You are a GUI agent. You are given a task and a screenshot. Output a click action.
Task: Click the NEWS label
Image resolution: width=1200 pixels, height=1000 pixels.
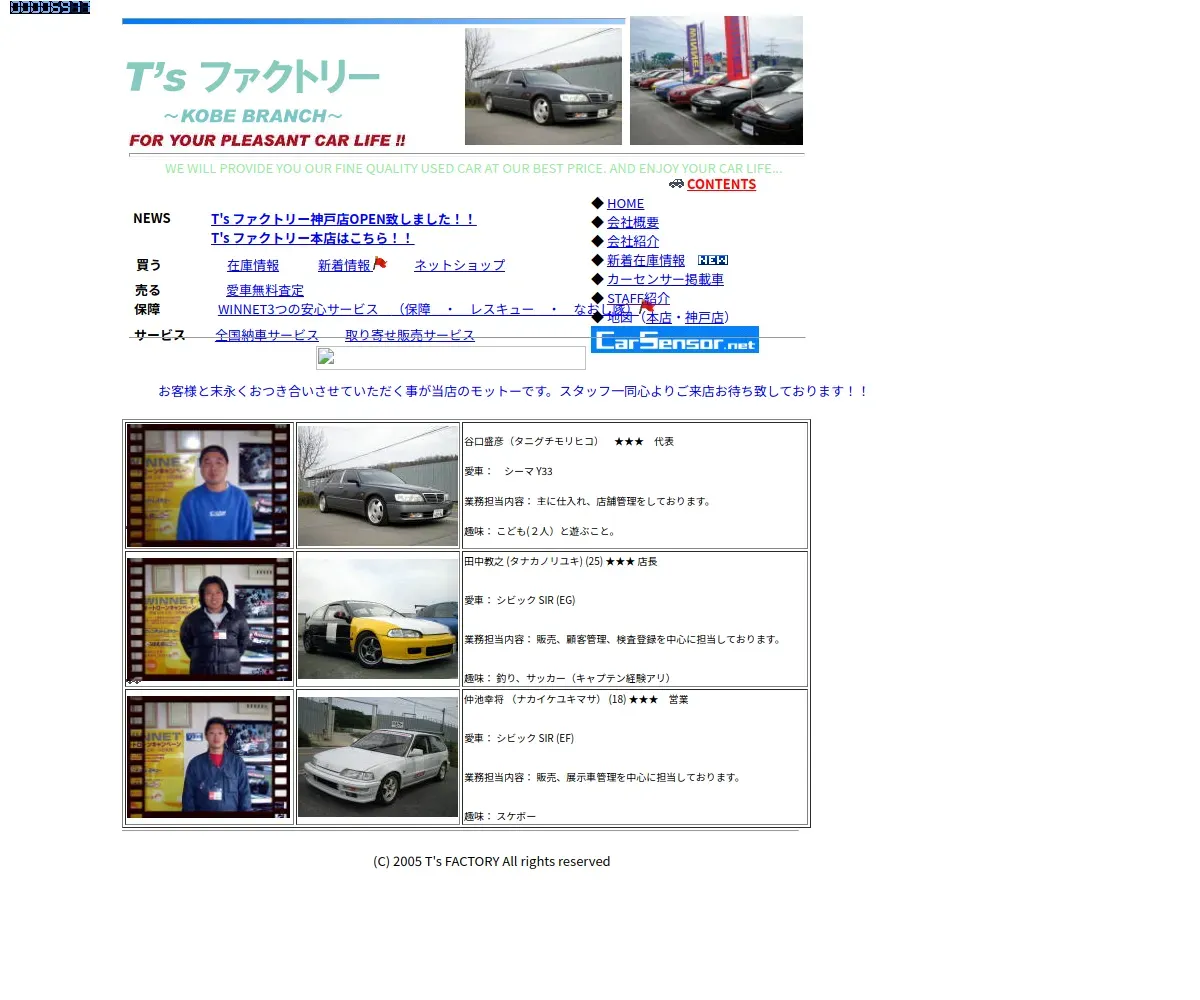pyautogui.click(x=152, y=218)
